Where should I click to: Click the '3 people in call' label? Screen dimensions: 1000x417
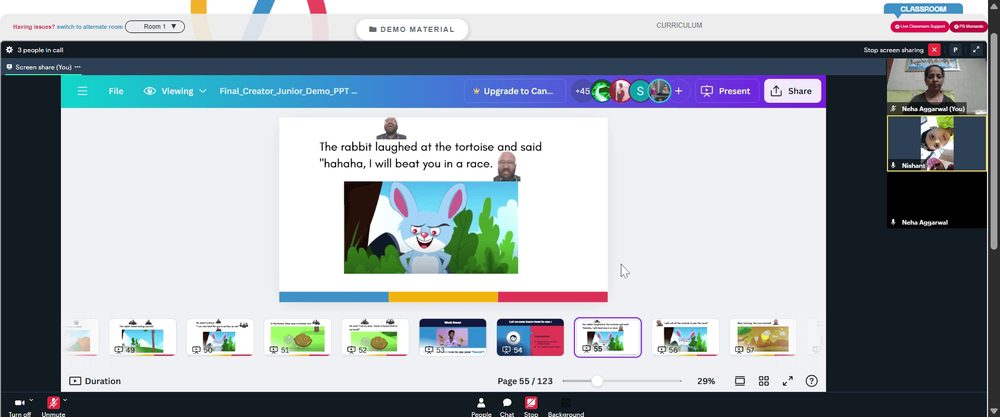40,50
